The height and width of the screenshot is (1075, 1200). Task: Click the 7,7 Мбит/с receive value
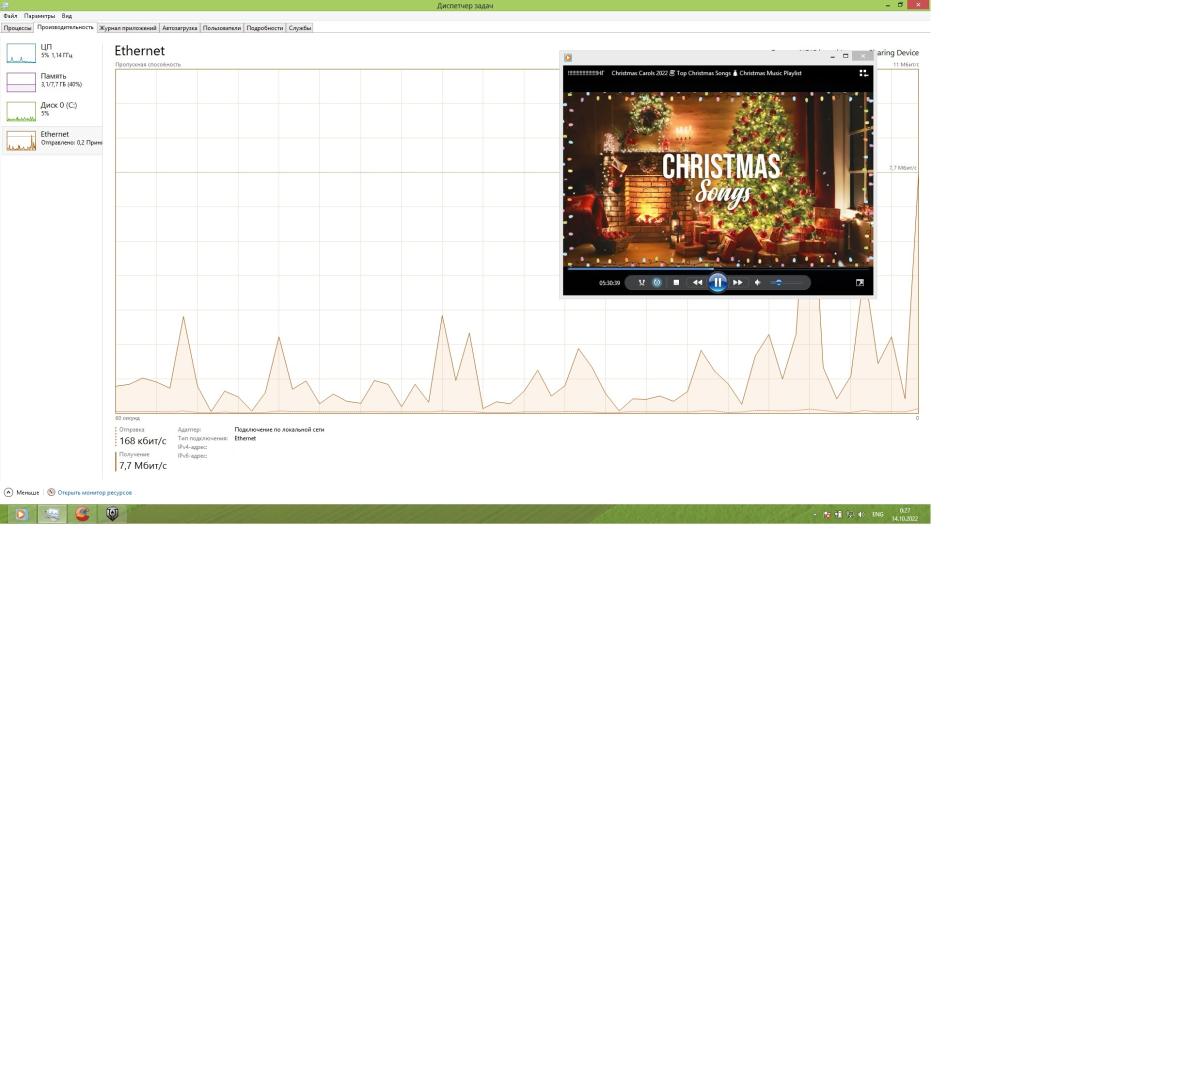(143, 466)
